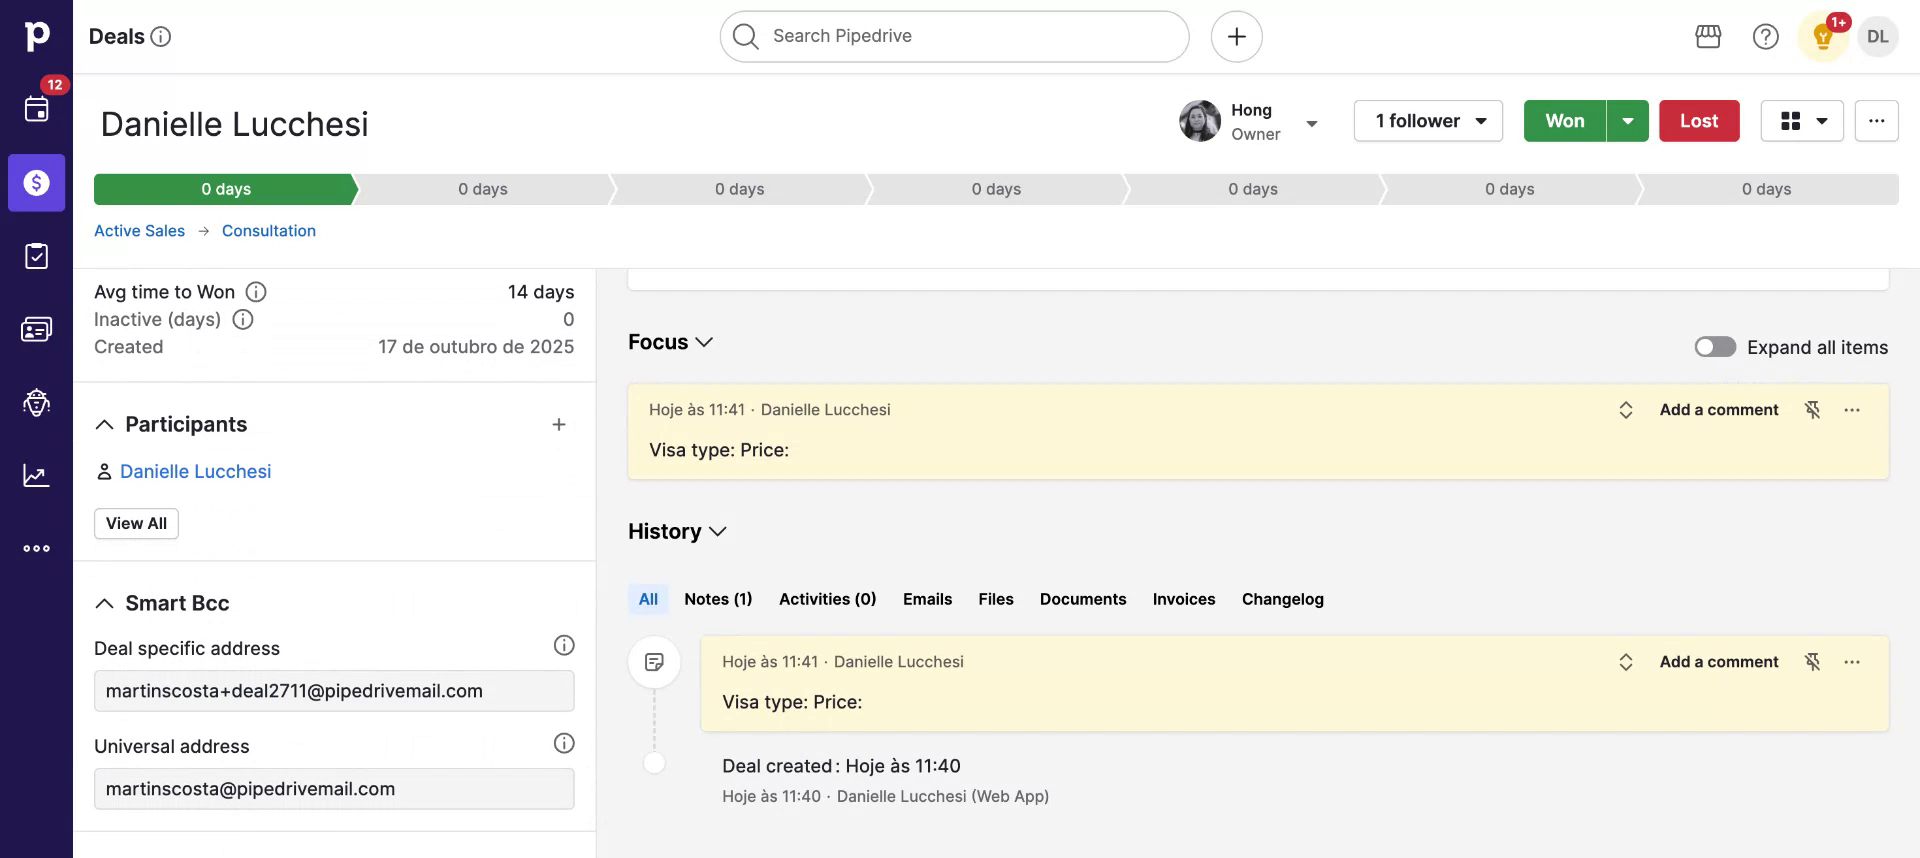
Task: Open Danielle Lucchesi participant link
Action: point(195,471)
